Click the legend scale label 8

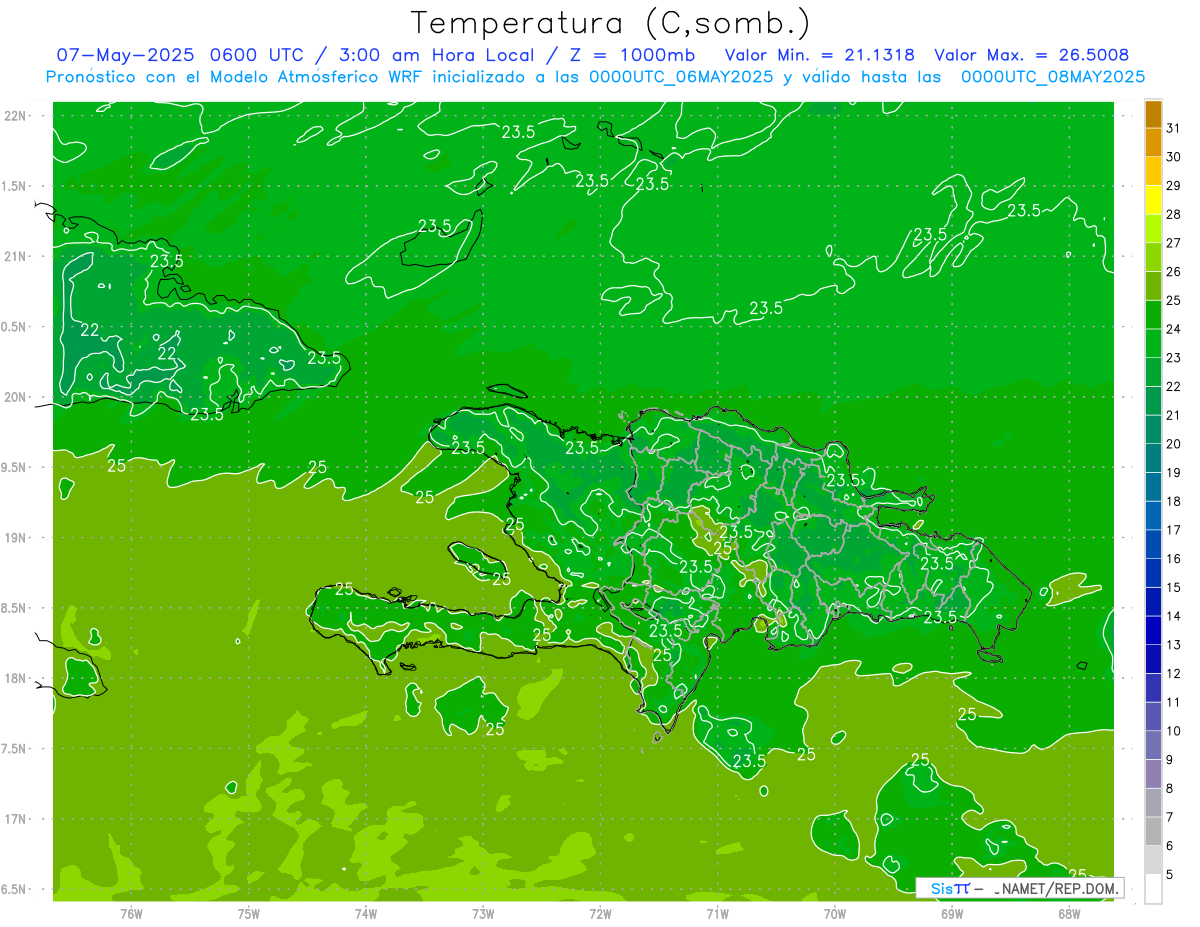point(1171,789)
